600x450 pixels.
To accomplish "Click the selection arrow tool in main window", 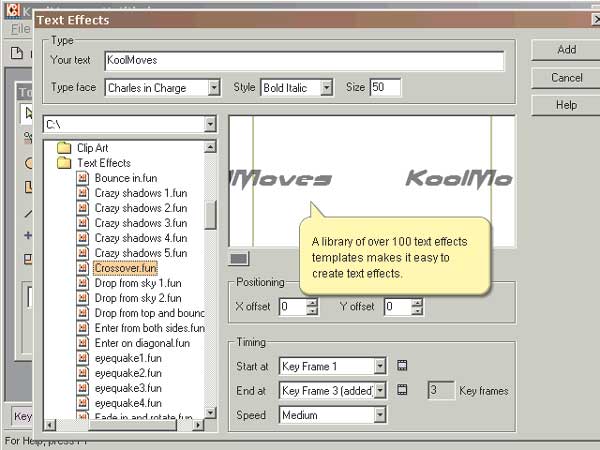I will click(28, 113).
